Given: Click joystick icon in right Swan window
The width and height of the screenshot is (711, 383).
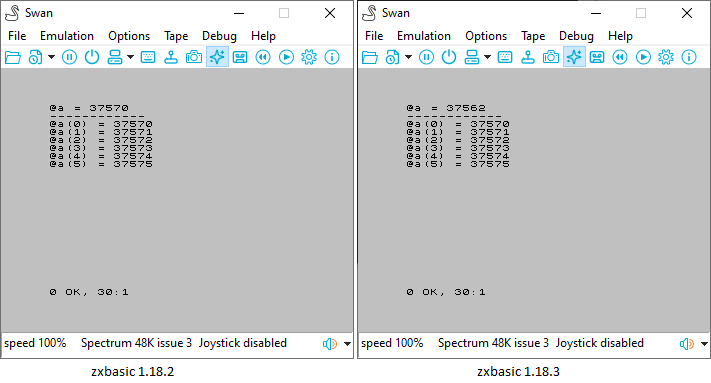Looking at the screenshot, I should pos(528,57).
